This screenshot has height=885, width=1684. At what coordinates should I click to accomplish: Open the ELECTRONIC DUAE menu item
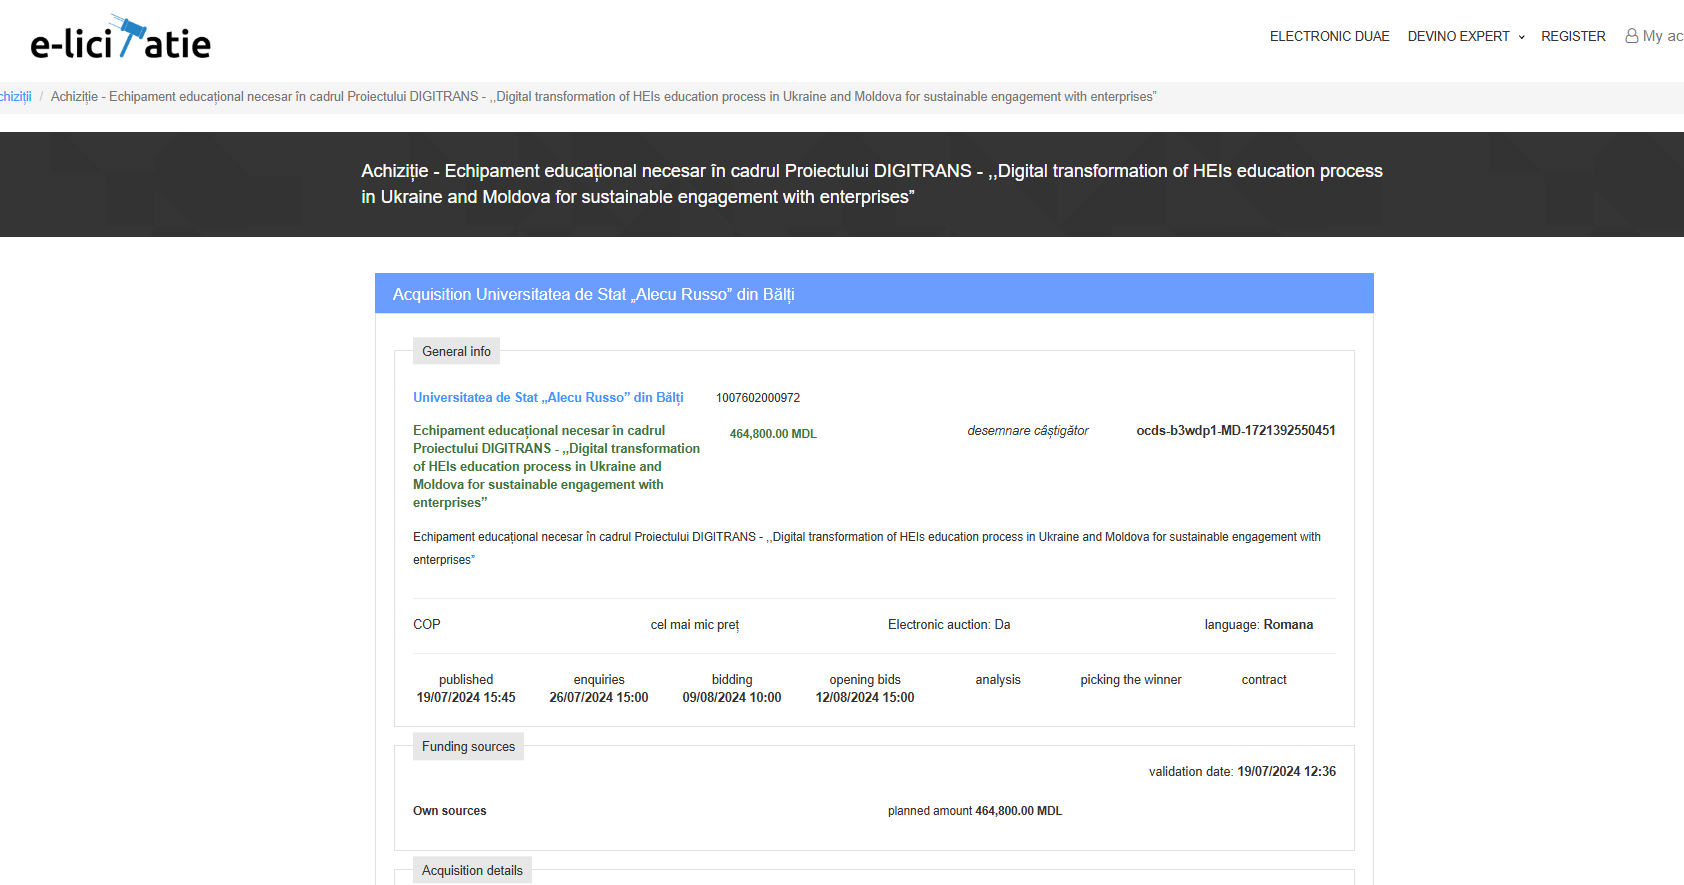click(x=1329, y=36)
